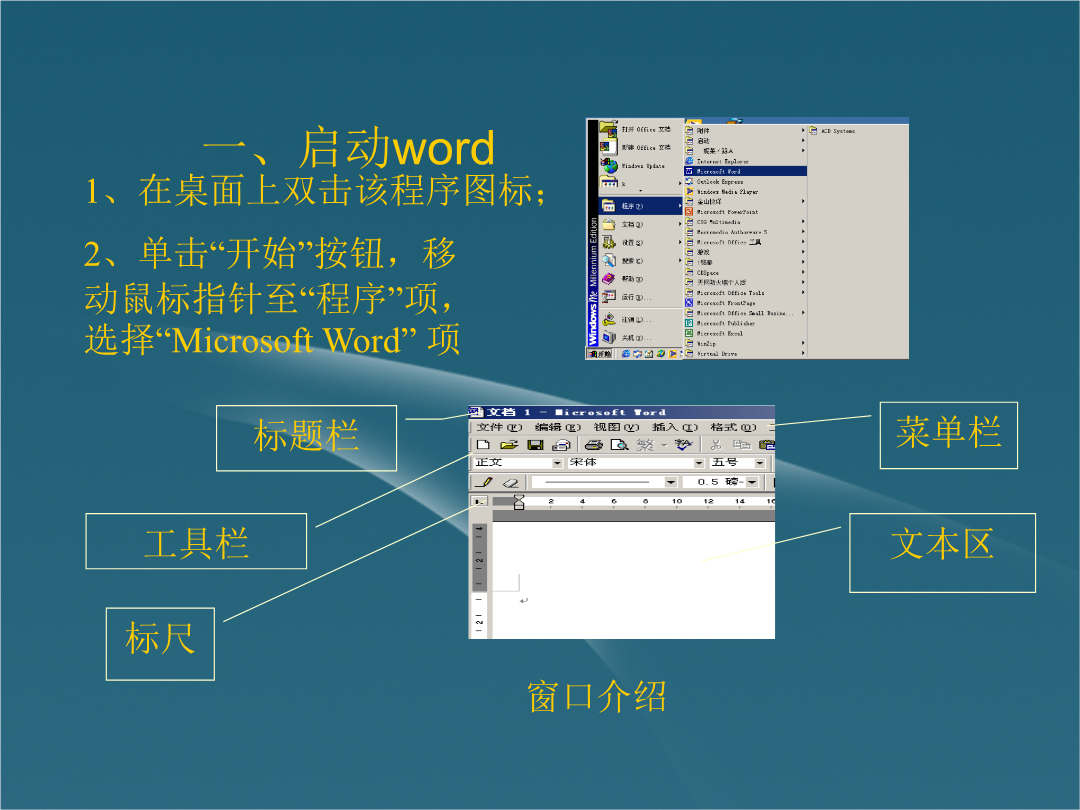This screenshot has width=1080, height=810.
Task: Select 运行(R)... in the Start menu
Action: click(640, 297)
